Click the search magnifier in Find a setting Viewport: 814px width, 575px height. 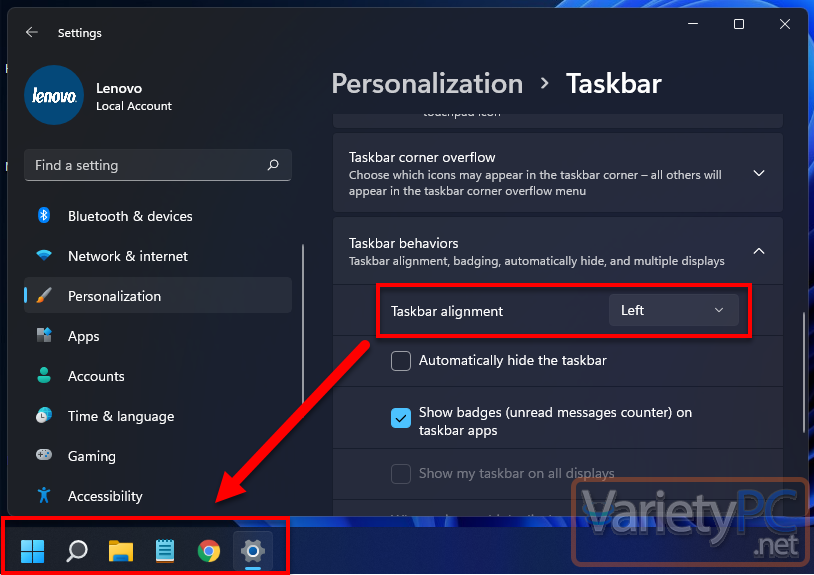coord(273,165)
